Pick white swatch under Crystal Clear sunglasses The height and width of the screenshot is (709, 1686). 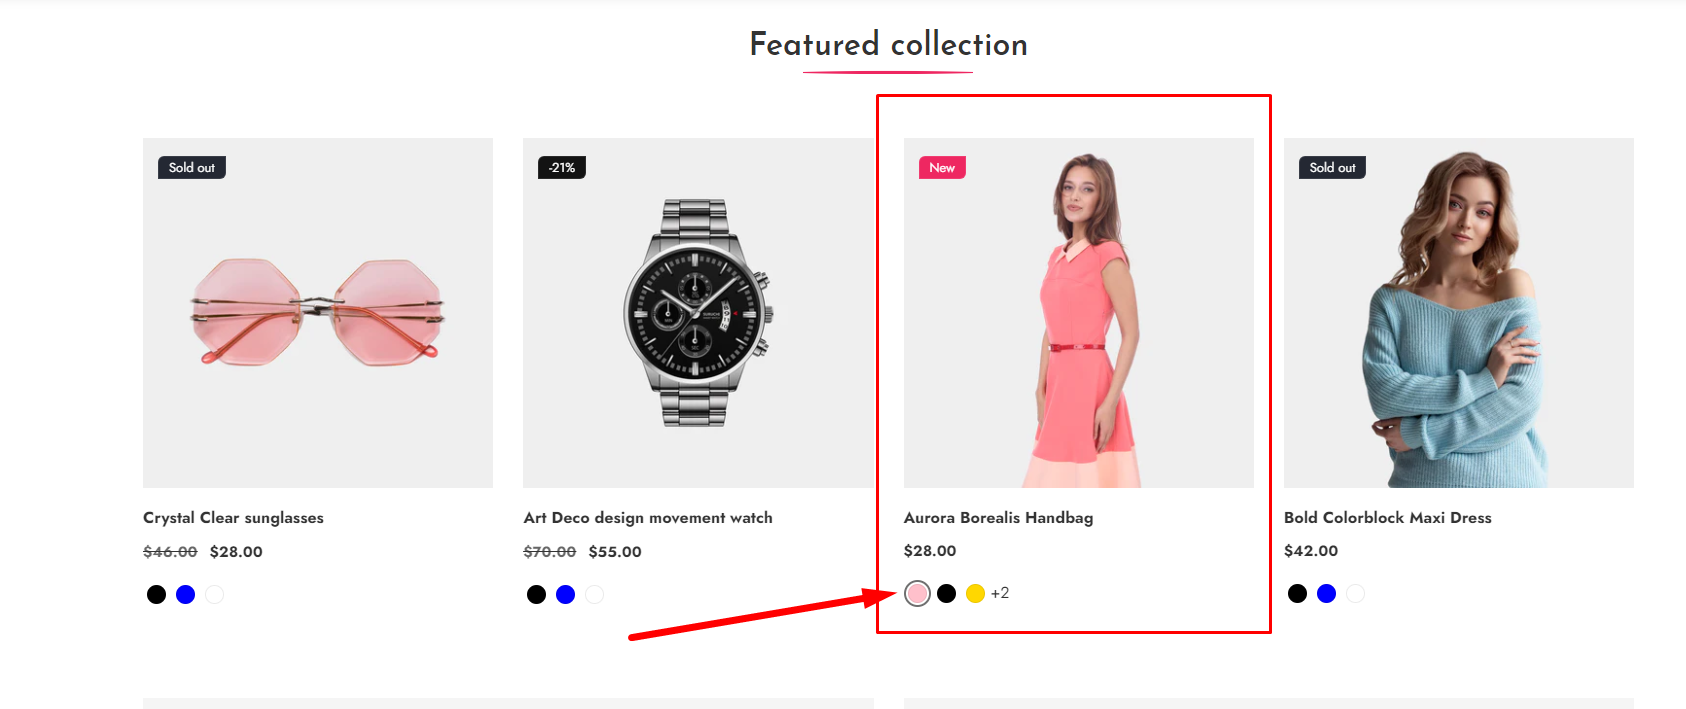(x=214, y=595)
